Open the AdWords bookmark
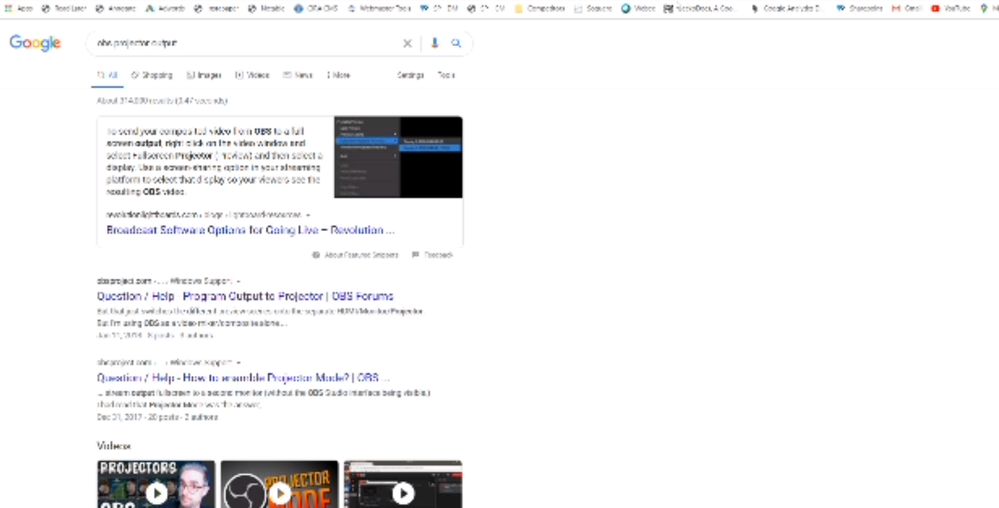 165,9
